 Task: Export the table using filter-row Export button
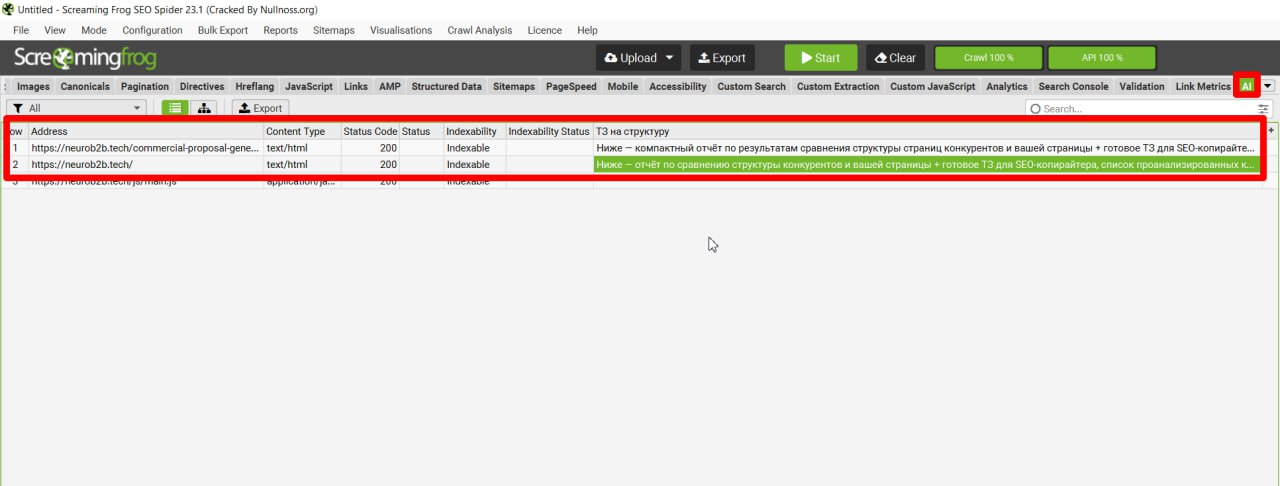pyautogui.click(x=260, y=108)
